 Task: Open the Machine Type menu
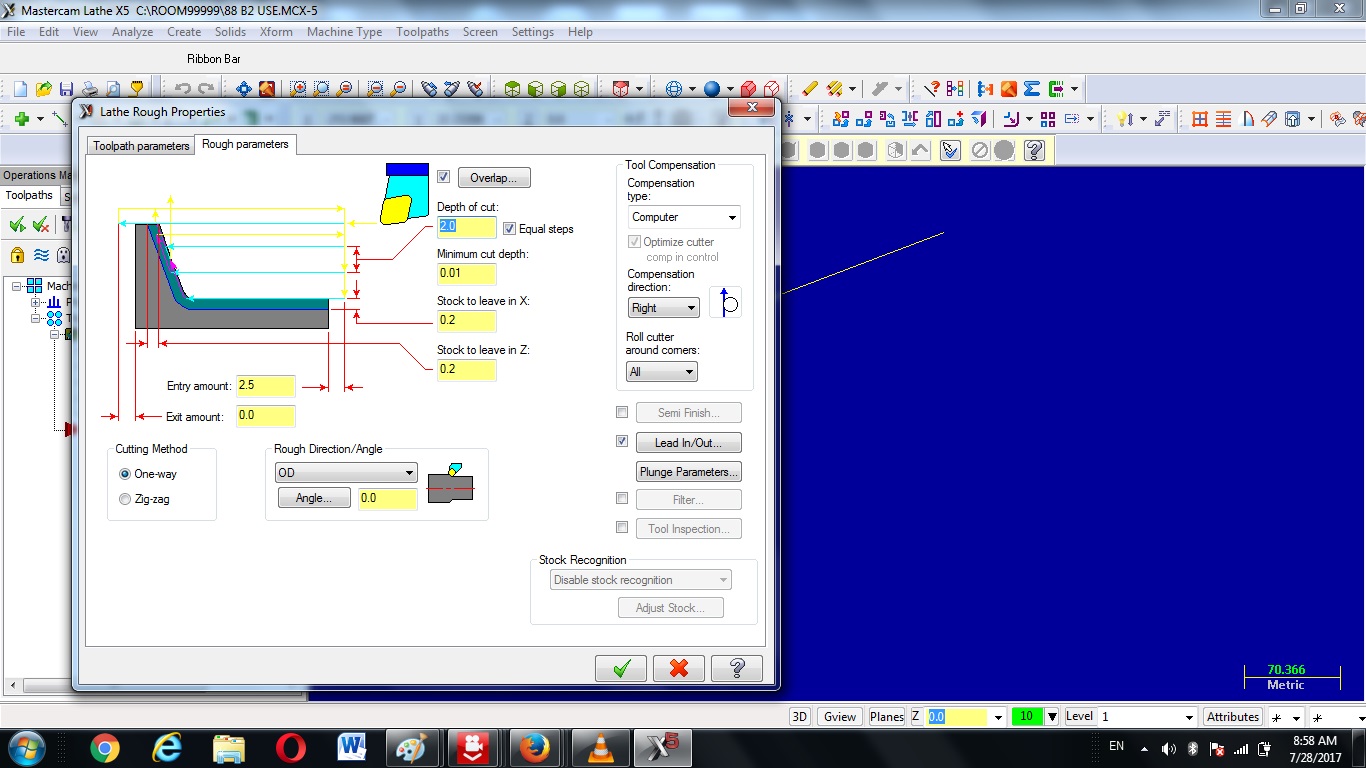click(x=344, y=32)
